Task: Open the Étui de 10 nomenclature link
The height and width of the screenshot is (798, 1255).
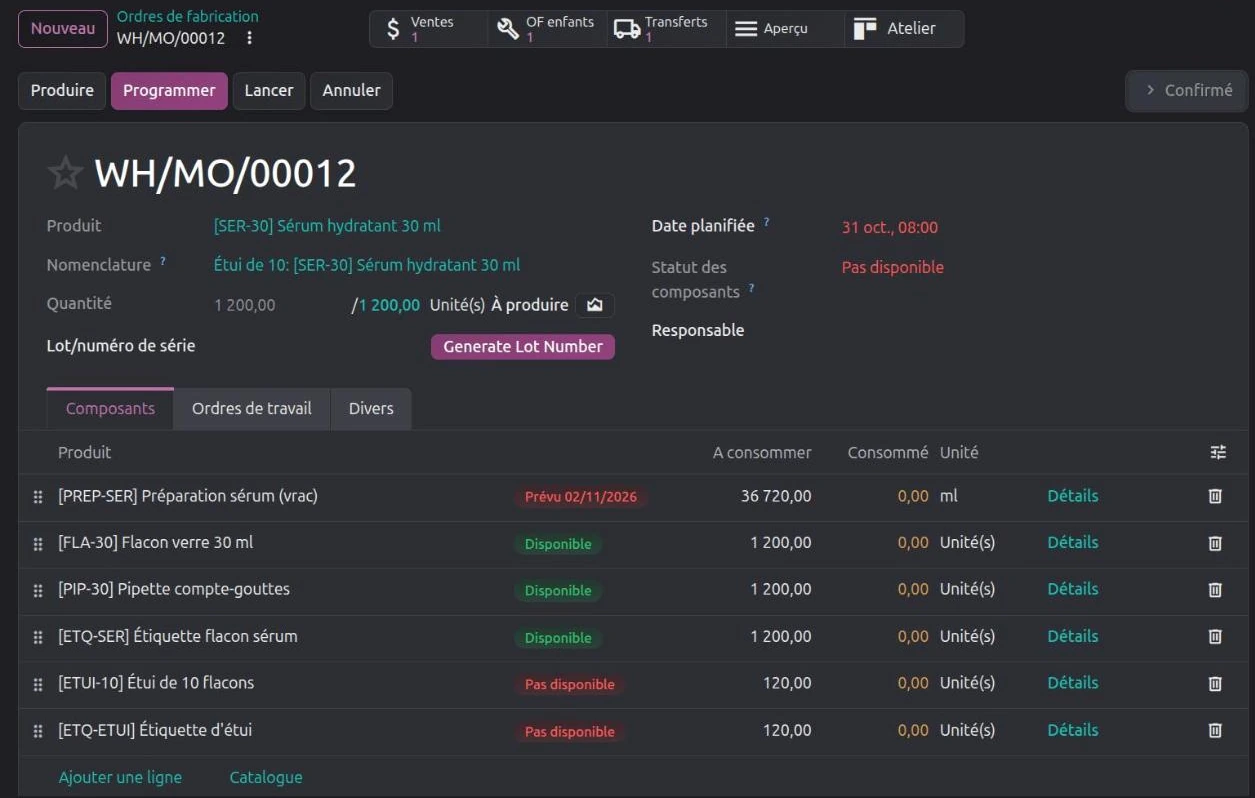Action: pos(367,265)
